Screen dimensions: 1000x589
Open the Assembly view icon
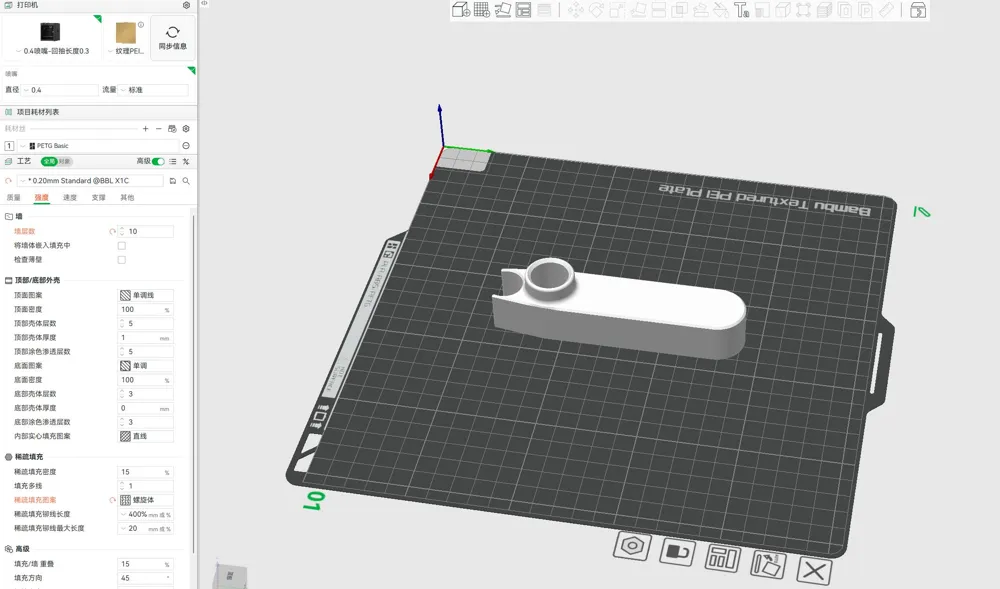point(918,10)
